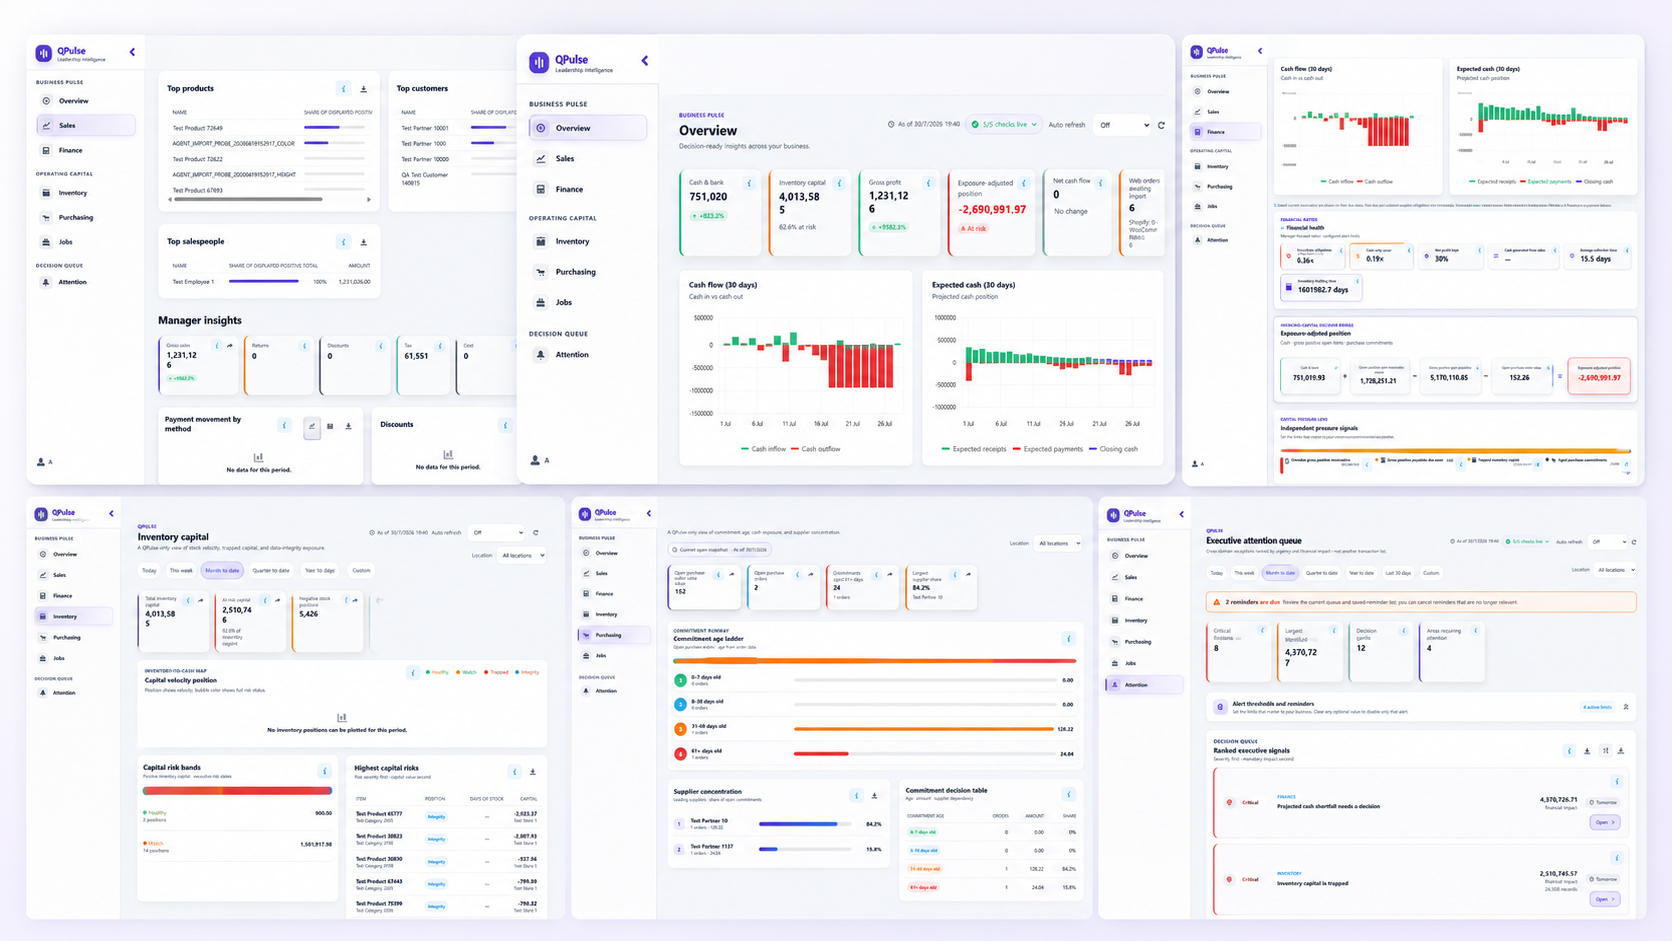Viewport: 1672px width, 941px height.
Task: Open info icon on Critical findings card
Action: coord(1262,631)
